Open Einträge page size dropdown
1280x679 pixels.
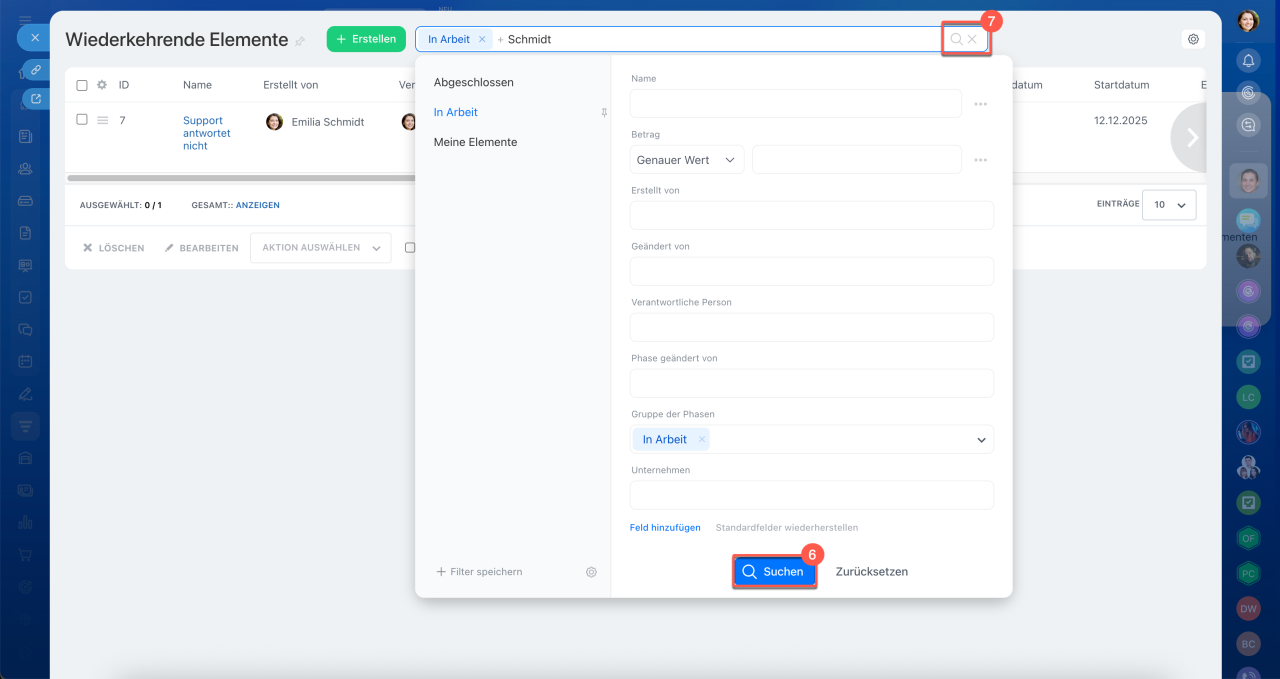(1169, 204)
